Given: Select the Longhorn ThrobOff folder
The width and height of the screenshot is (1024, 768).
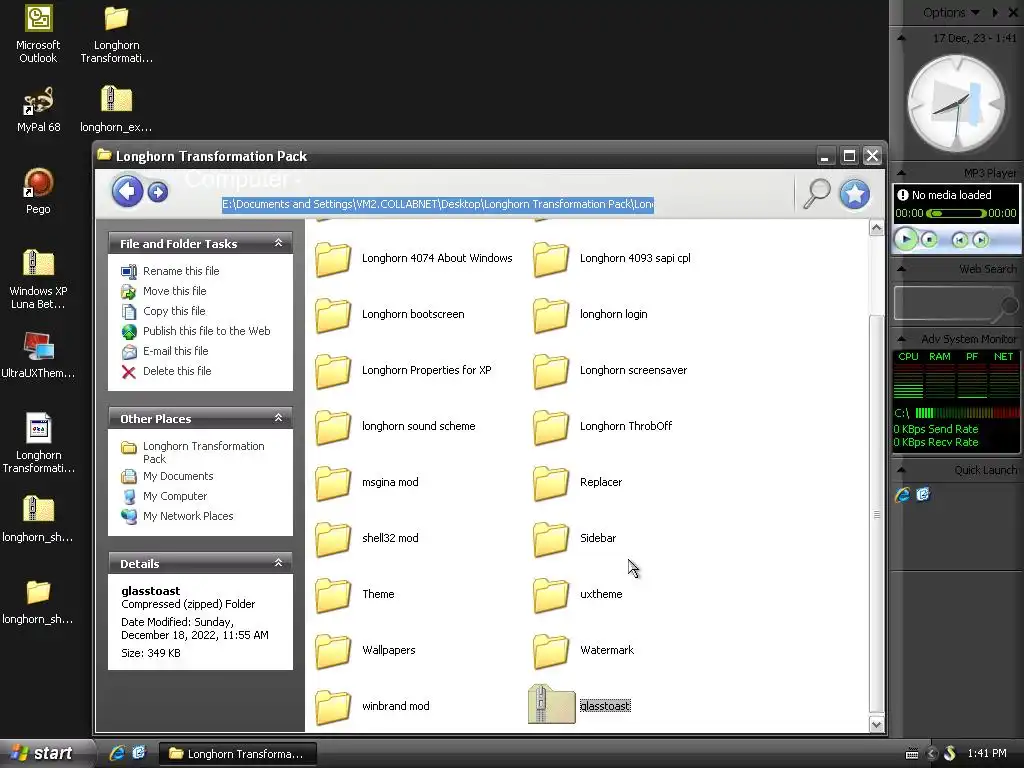Looking at the screenshot, I should pos(603,426).
